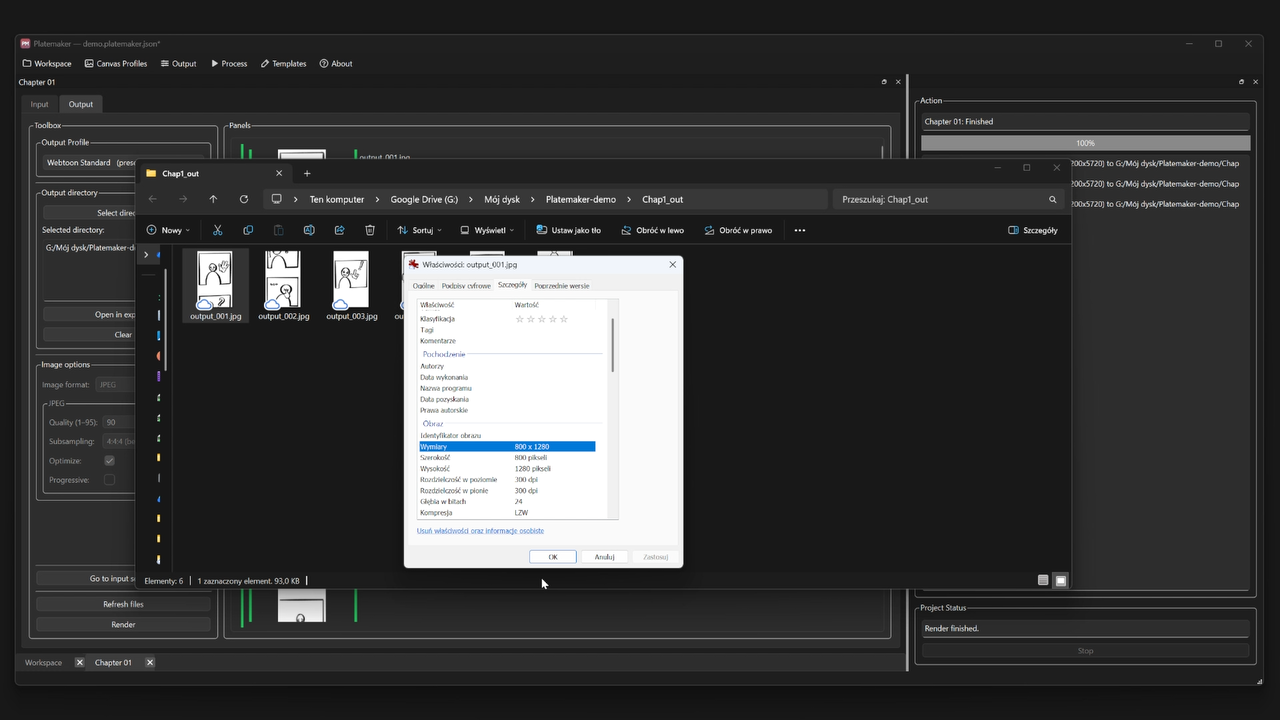The image size is (1280, 720).
Task: Open the 'Poprzednie wersje' tab
Action: (x=562, y=286)
